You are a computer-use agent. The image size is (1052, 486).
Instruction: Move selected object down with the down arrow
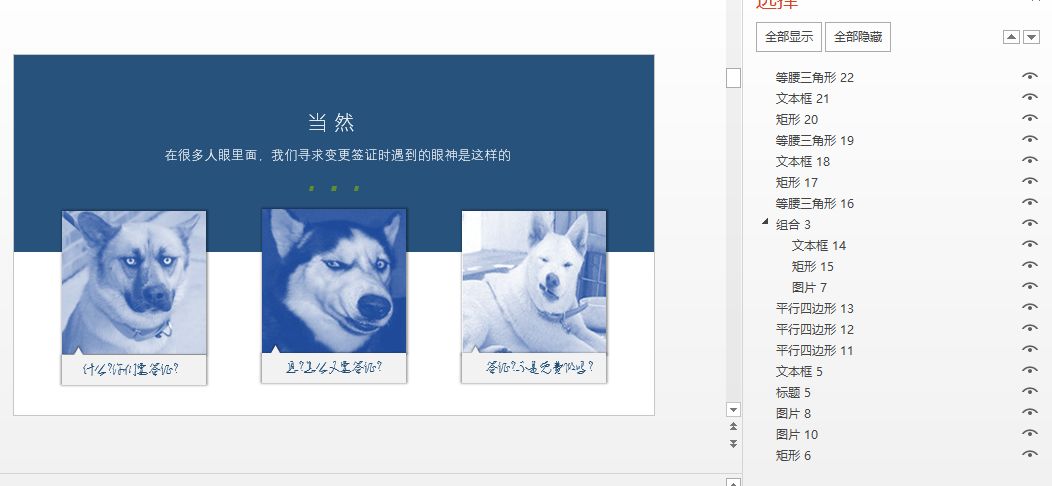[1031, 37]
